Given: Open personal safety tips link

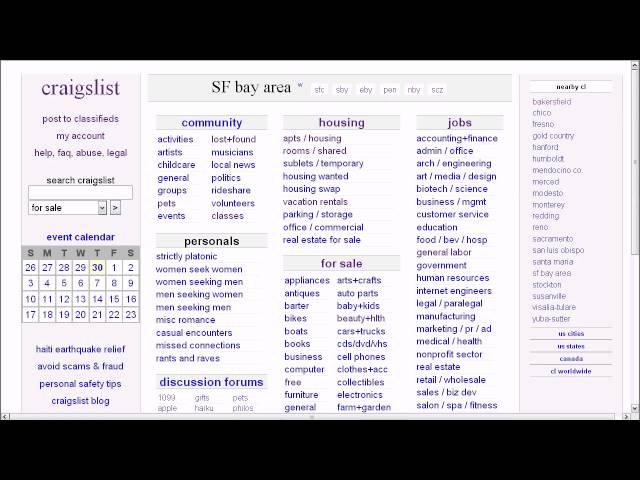Looking at the screenshot, I should (x=80, y=384).
